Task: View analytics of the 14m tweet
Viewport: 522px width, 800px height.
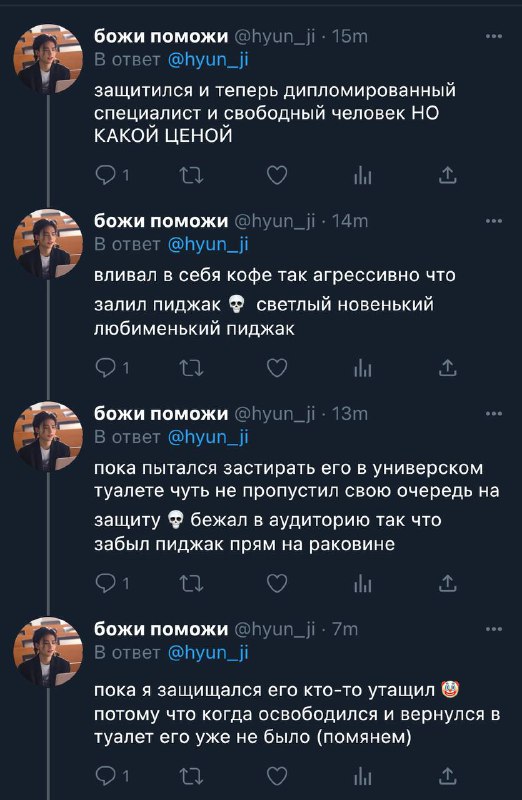Action: point(362,368)
